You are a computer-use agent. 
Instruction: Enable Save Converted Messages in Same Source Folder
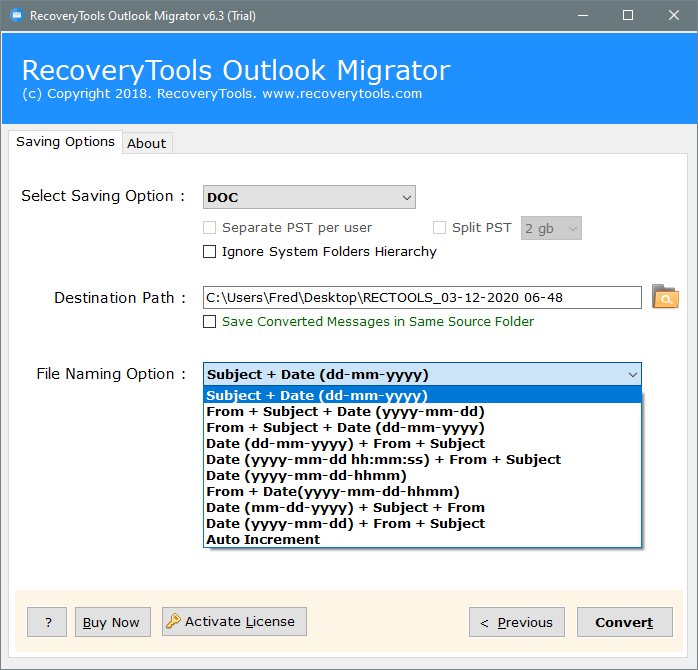[x=209, y=321]
